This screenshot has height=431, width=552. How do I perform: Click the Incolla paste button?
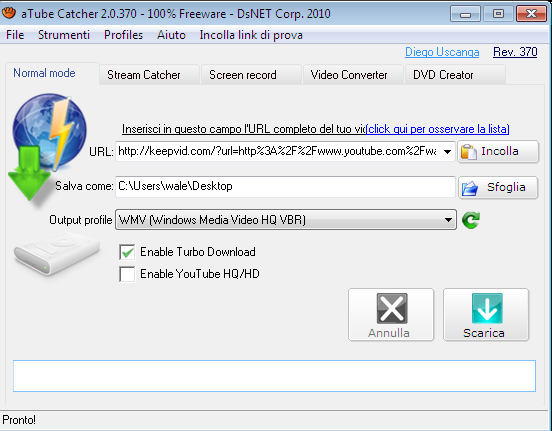[x=498, y=151]
